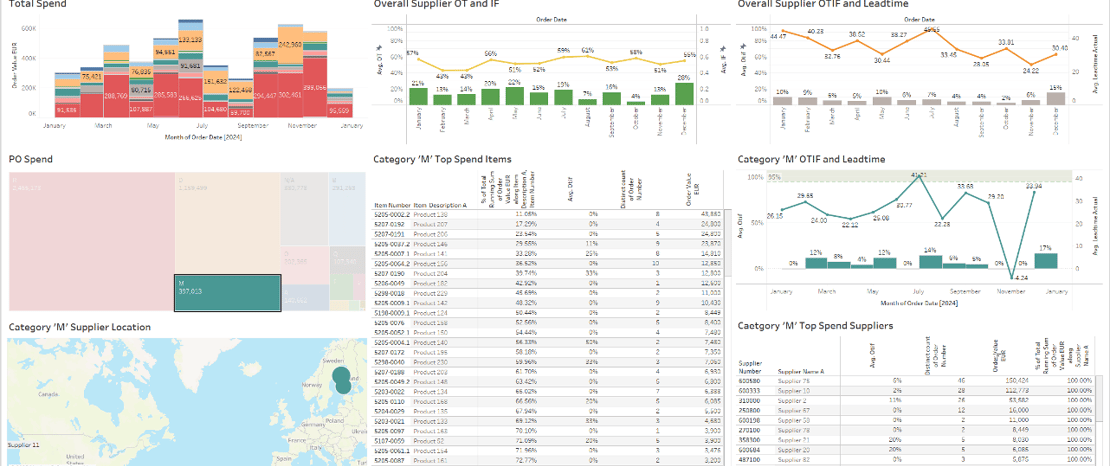Click item number 5203-0022
1110x466 pixels.
pyautogui.click(x=388, y=391)
